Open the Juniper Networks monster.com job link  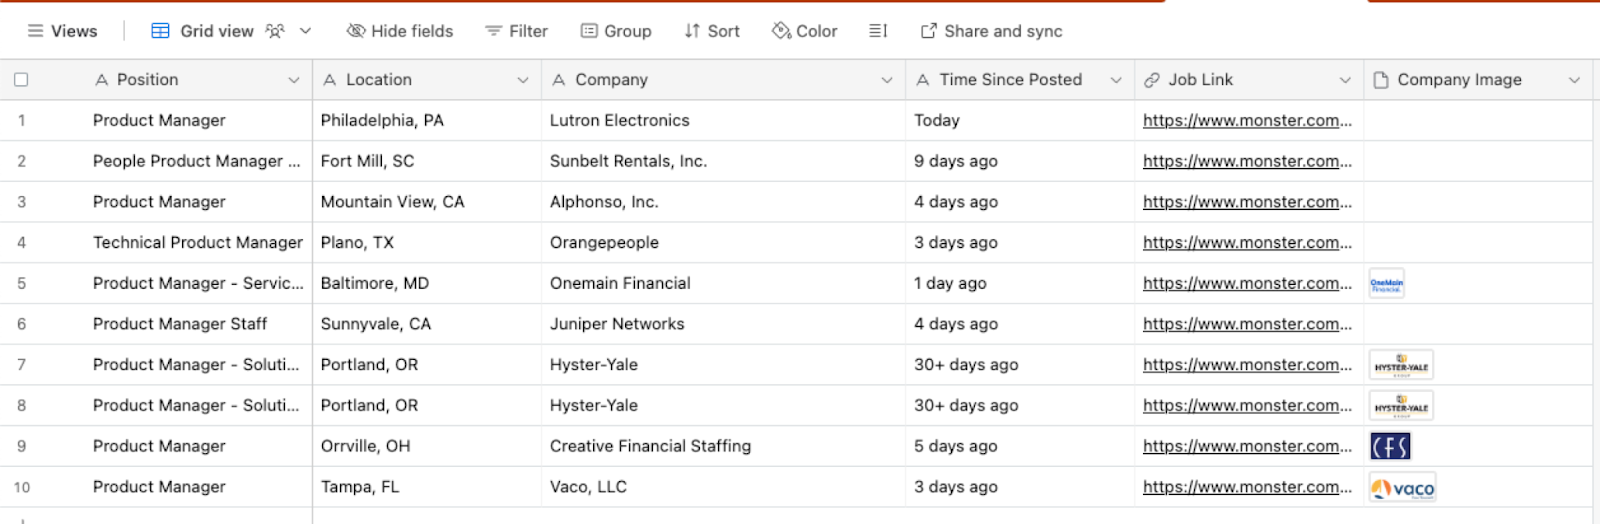tap(1247, 324)
